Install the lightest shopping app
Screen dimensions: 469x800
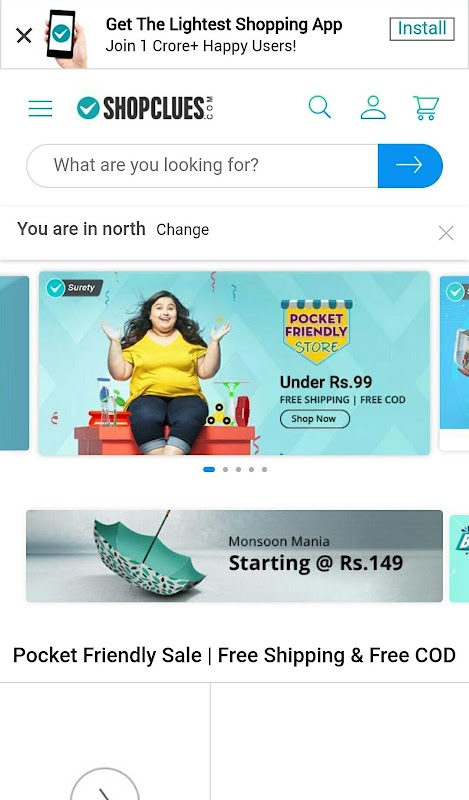tap(422, 29)
